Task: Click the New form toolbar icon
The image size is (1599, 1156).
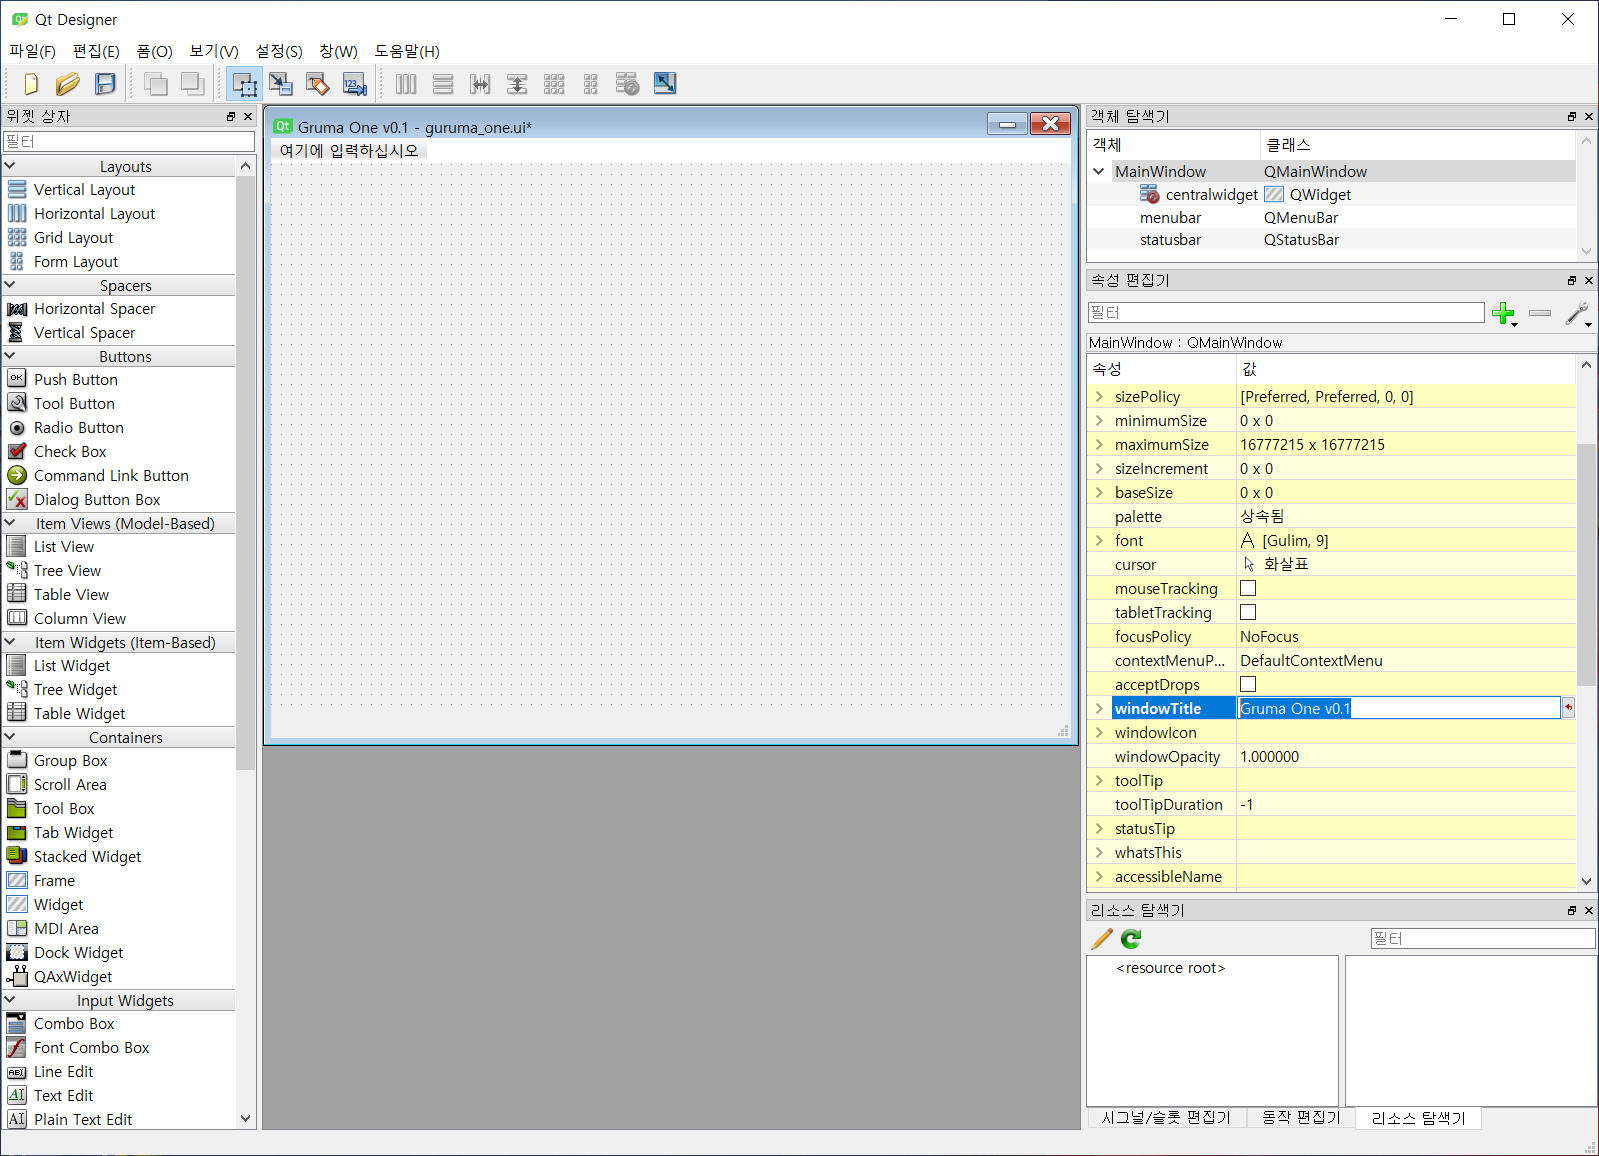Action: tap(31, 84)
